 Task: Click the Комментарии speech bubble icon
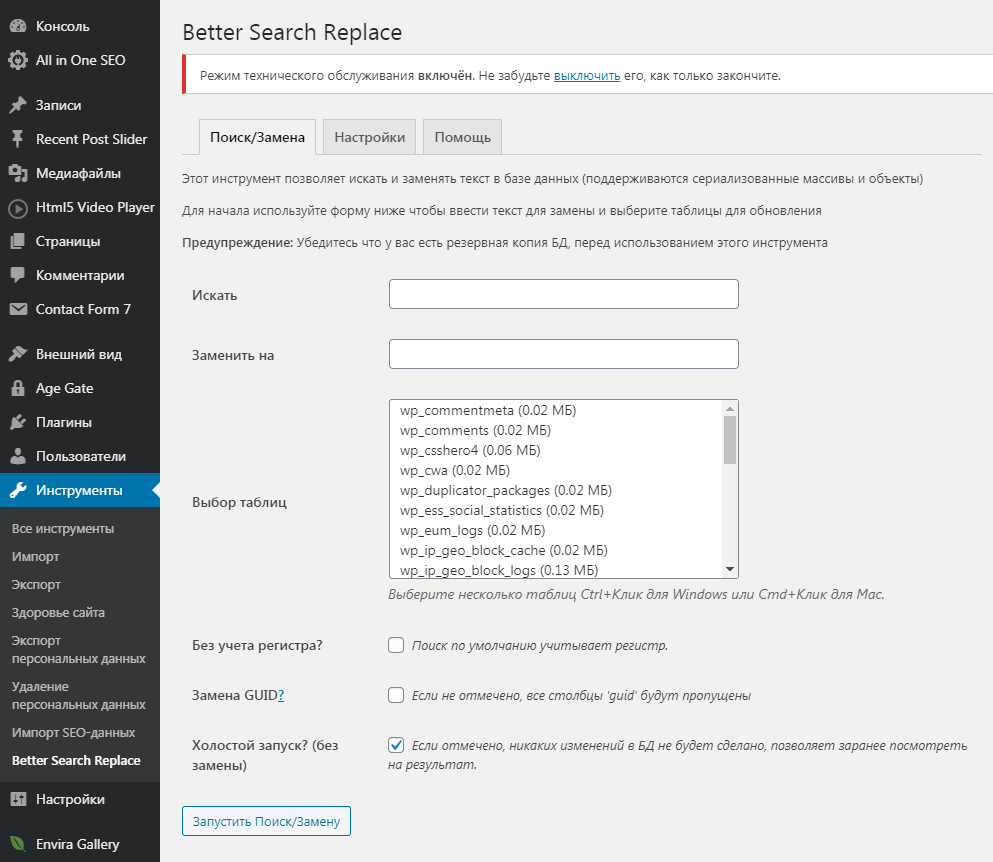[18, 275]
